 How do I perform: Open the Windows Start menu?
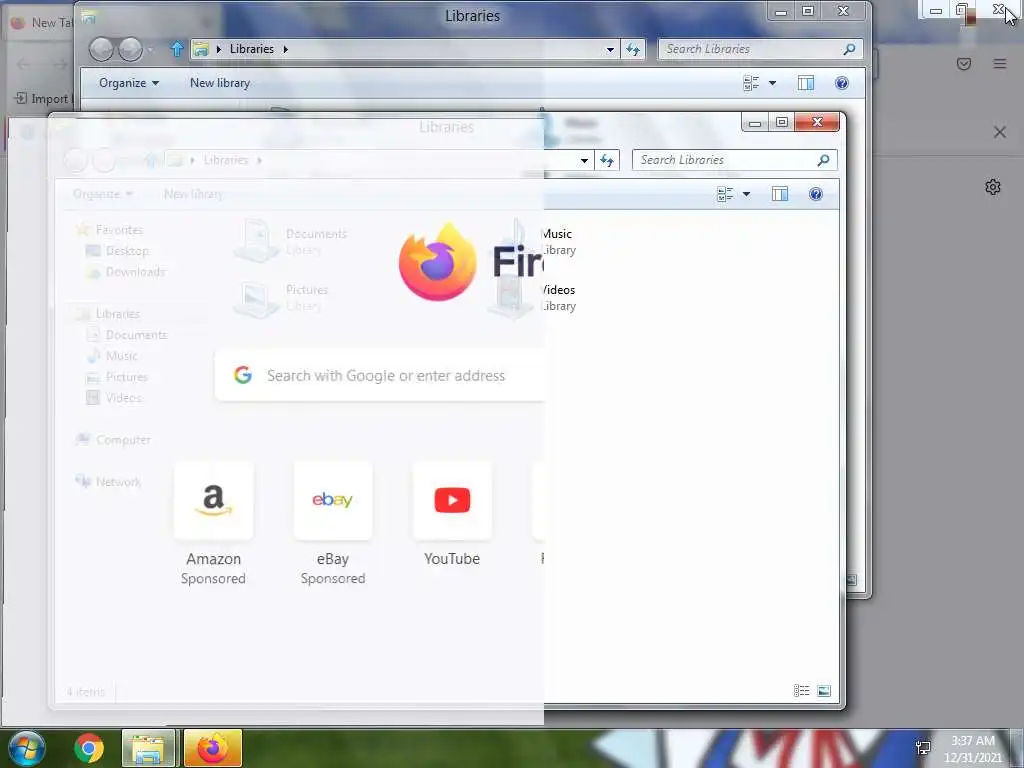pos(27,748)
